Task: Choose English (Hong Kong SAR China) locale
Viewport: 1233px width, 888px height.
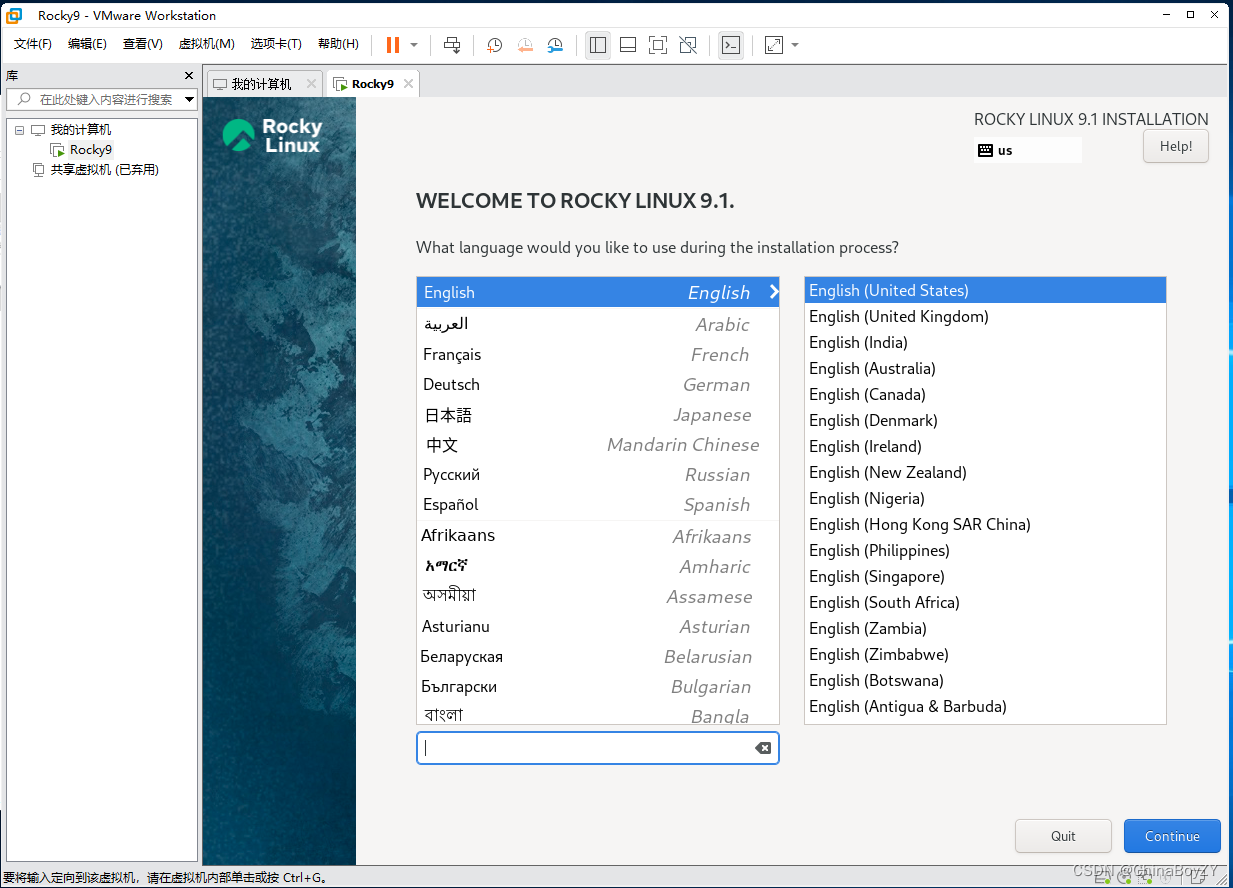Action: pos(985,524)
